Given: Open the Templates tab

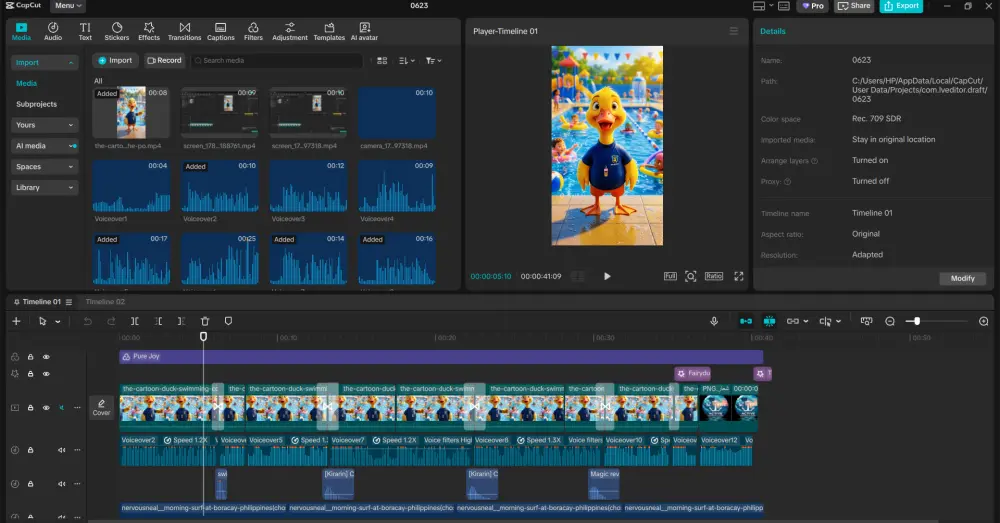Looking at the screenshot, I should coord(329,31).
